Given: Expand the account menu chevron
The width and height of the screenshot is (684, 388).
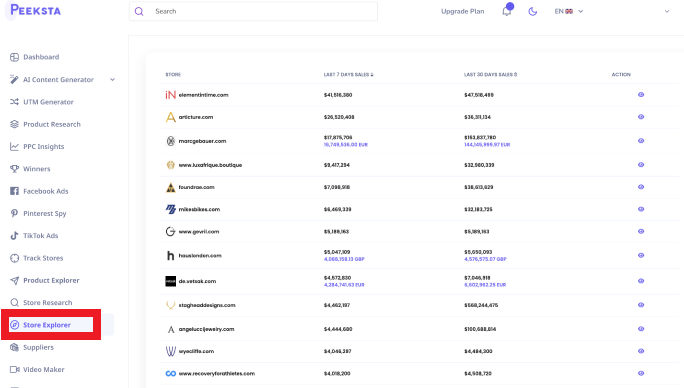Looking at the screenshot, I should click(667, 11).
